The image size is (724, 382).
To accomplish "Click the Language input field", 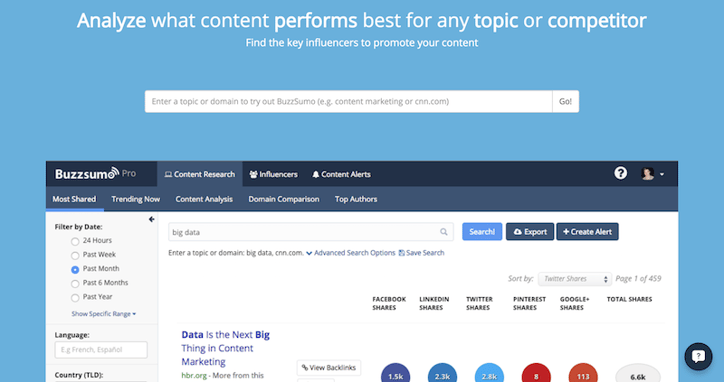I will [x=101, y=350].
